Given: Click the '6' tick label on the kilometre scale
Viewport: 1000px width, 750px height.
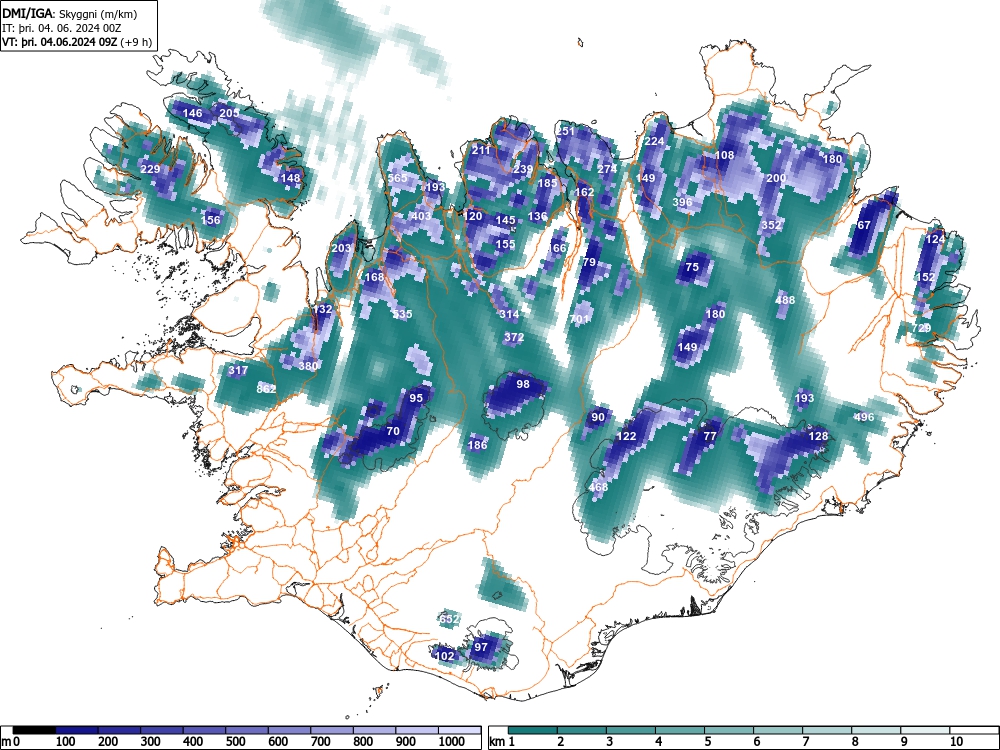Looking at the screenshot, I should click(756, 742).
